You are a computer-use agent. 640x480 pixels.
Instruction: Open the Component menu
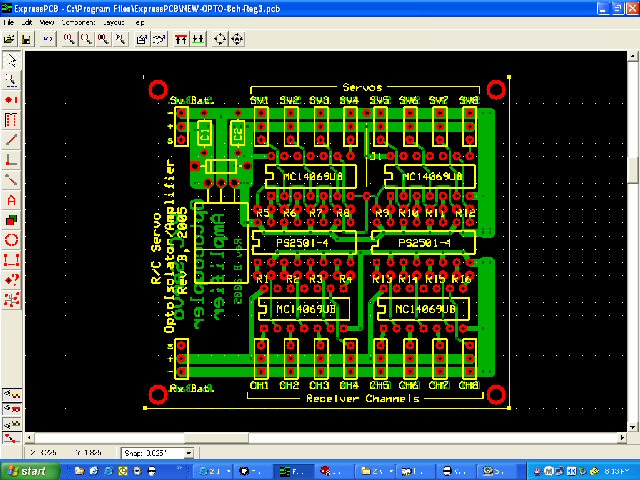[78, 22]
